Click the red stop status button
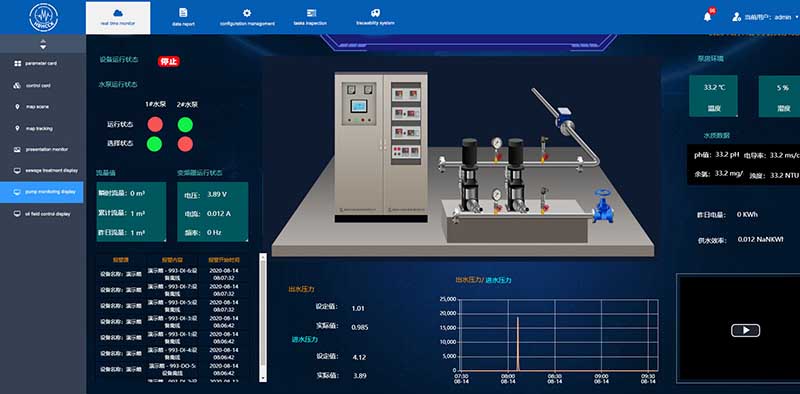The height and width of the screenshot is (394, 800). [168, 61]
